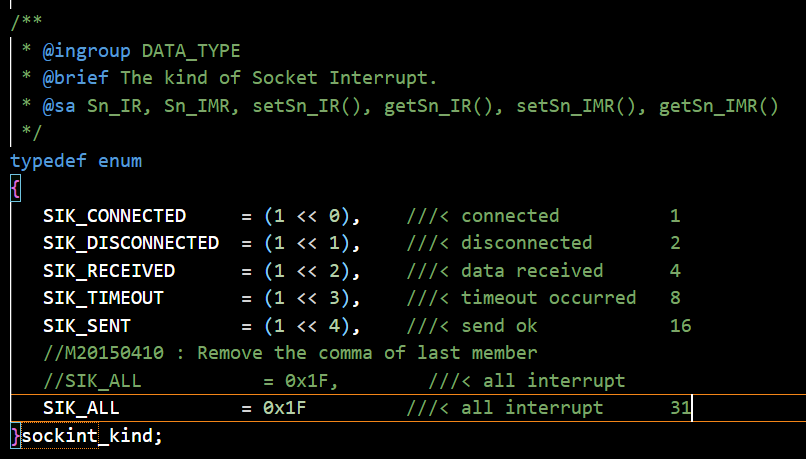The width and height of the screenshot is (806, 459).
Task: Click the number 16 after 'send ok'
Action: pos(681,326)
